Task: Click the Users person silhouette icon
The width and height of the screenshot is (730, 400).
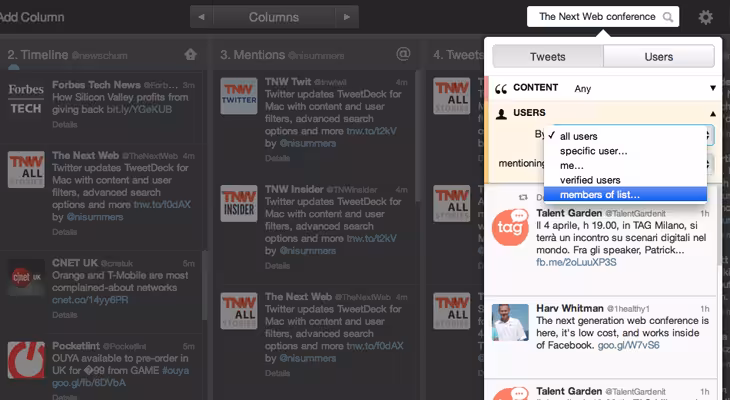Action: (x=501, y=114)
